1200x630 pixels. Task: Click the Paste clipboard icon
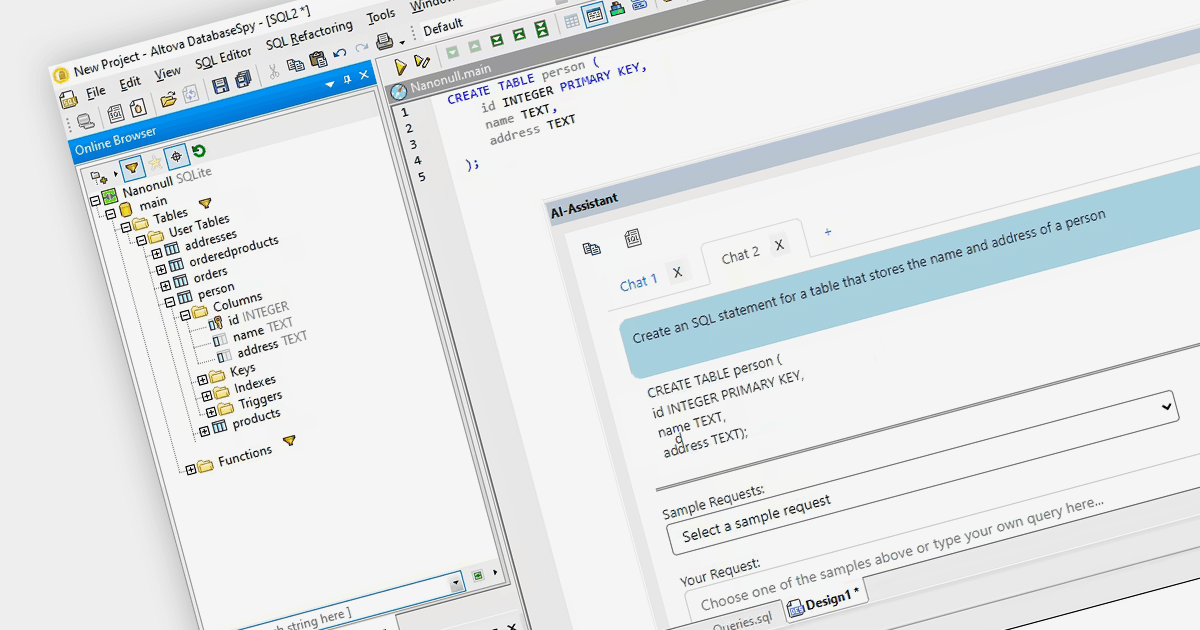(318, 60)
